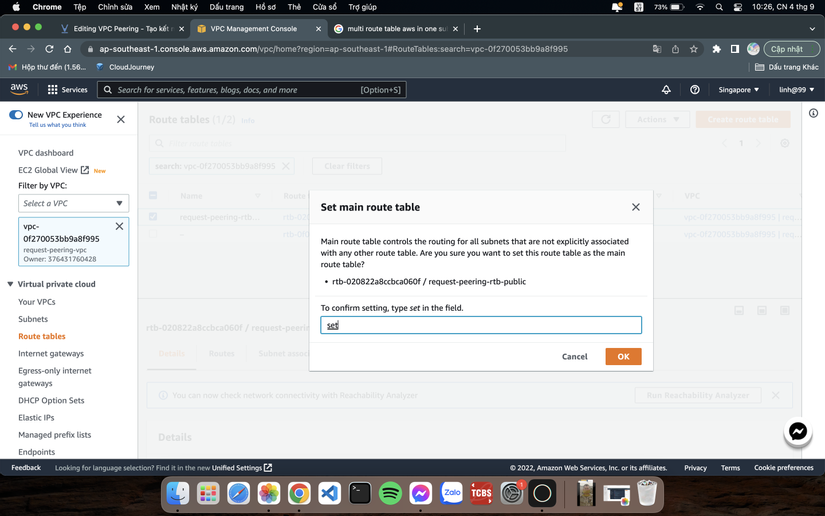The height and width of the screenshot is (516, 825).
Task: Open DHCP Option Sets
Action: (51, 400)
